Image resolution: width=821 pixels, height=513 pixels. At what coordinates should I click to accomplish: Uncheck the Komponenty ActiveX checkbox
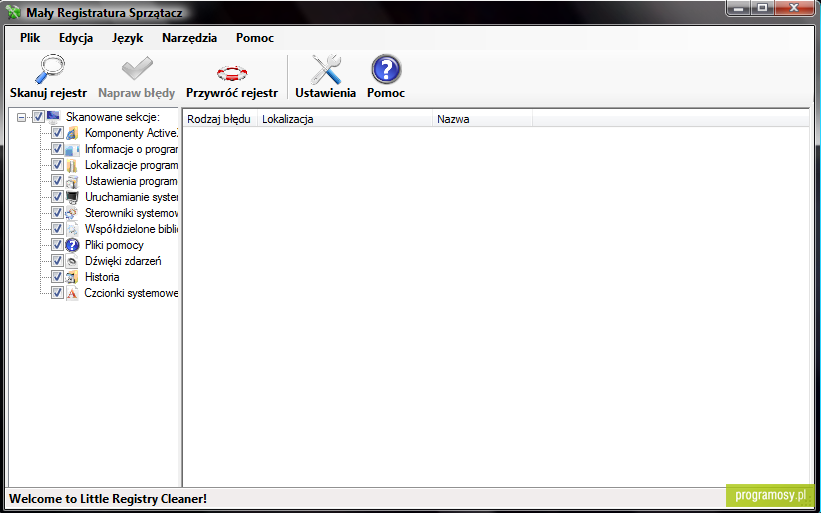tap(57, 133)
